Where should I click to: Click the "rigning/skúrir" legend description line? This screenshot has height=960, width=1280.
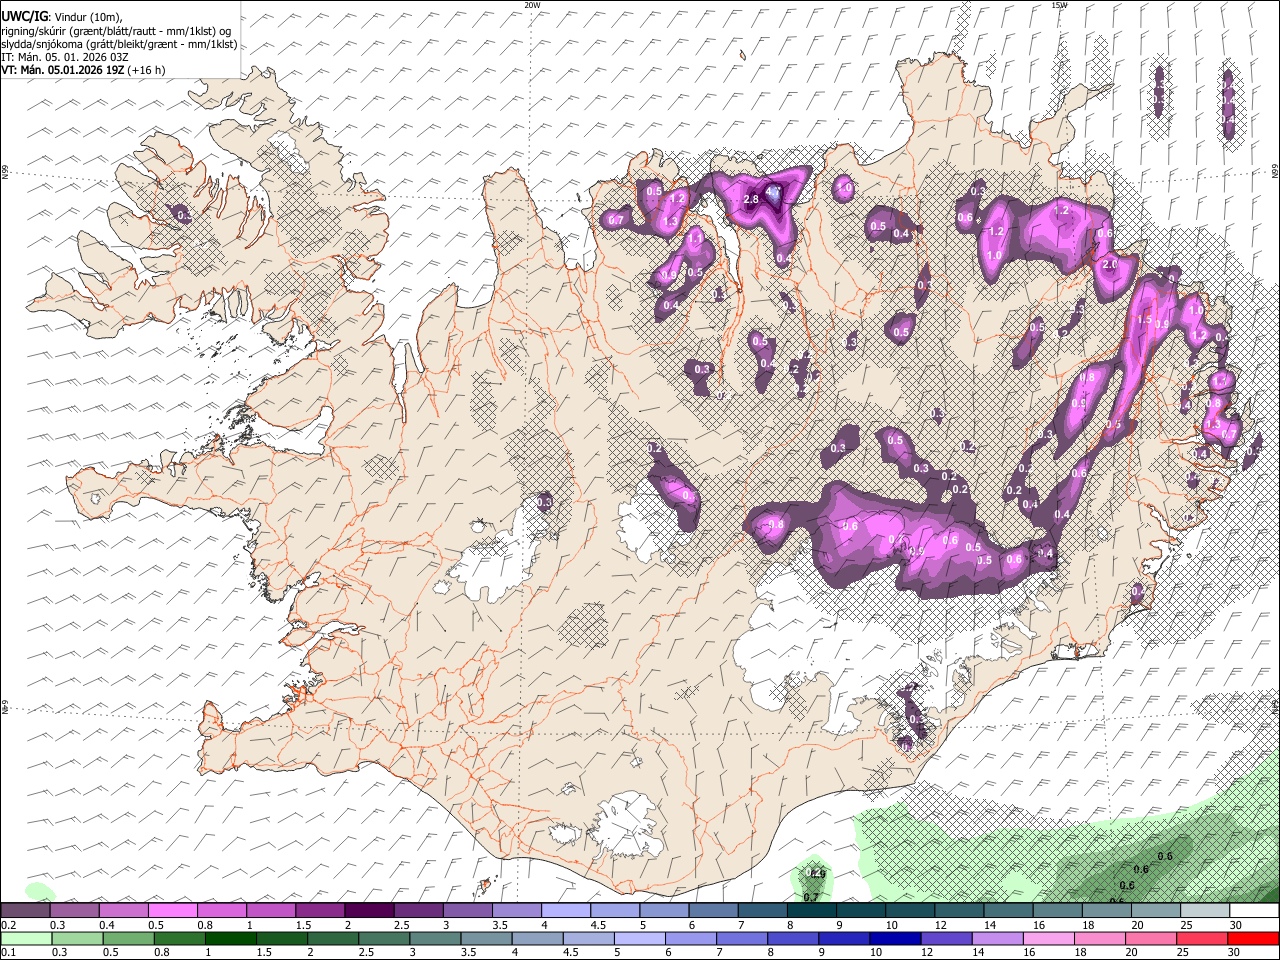point(116,31)
